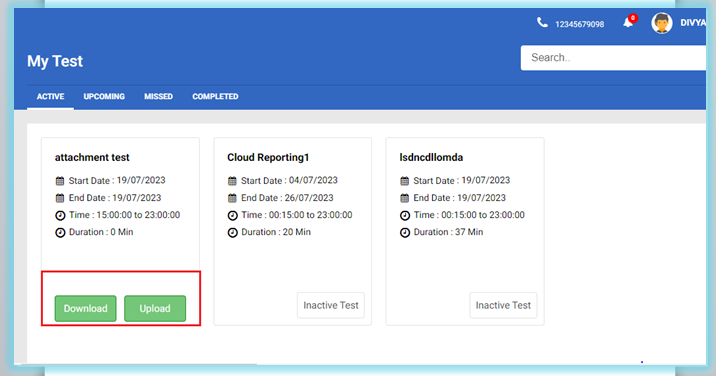
Task: Click clock icon beside Cloud Reporting1 Duration
Action: (x=232, y=233)
